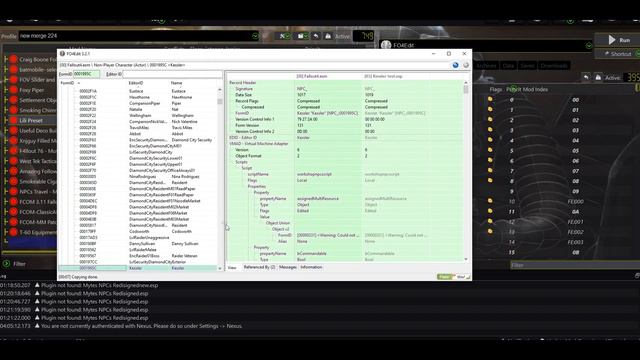Toggle the FOV Slider mod enabled state

coord(13,80)
